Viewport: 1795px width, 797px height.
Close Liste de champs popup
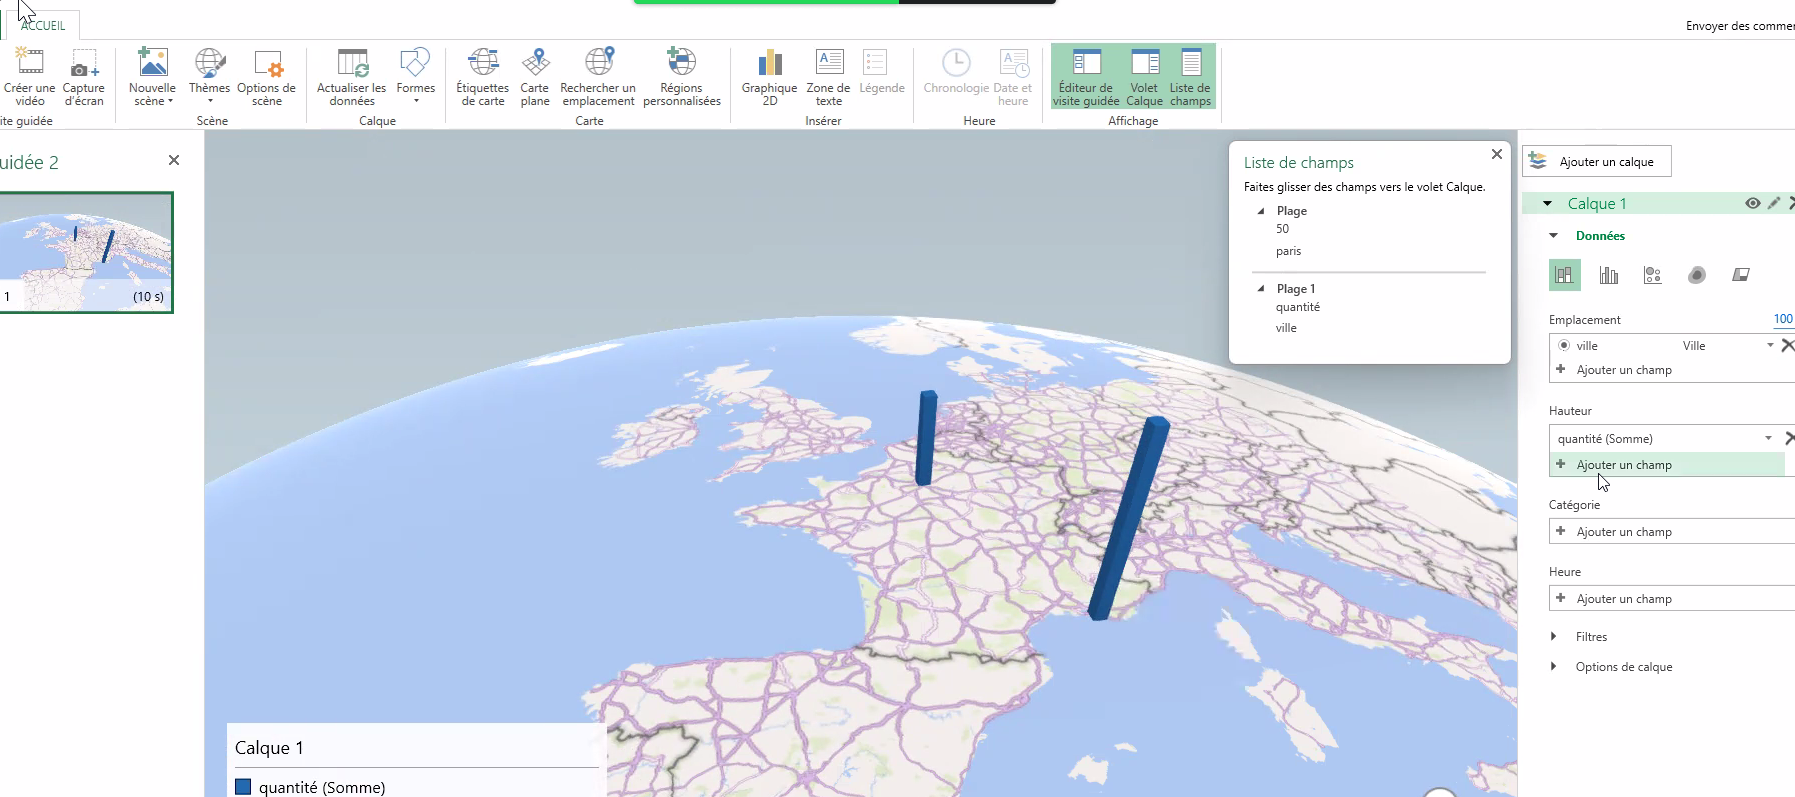coord(1497,154)
